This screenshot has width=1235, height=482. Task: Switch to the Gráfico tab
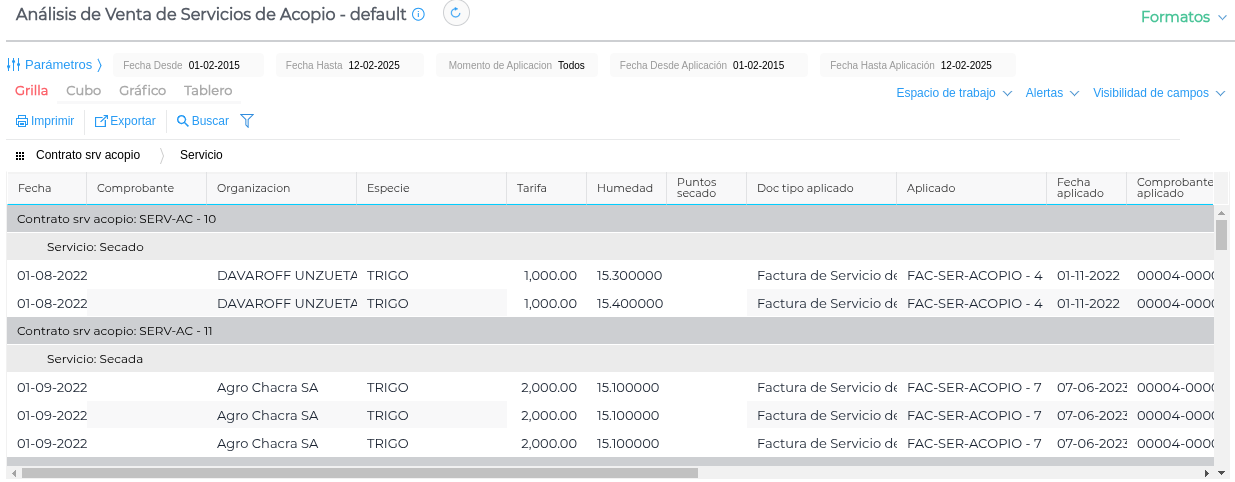click(x=142, y=91)
